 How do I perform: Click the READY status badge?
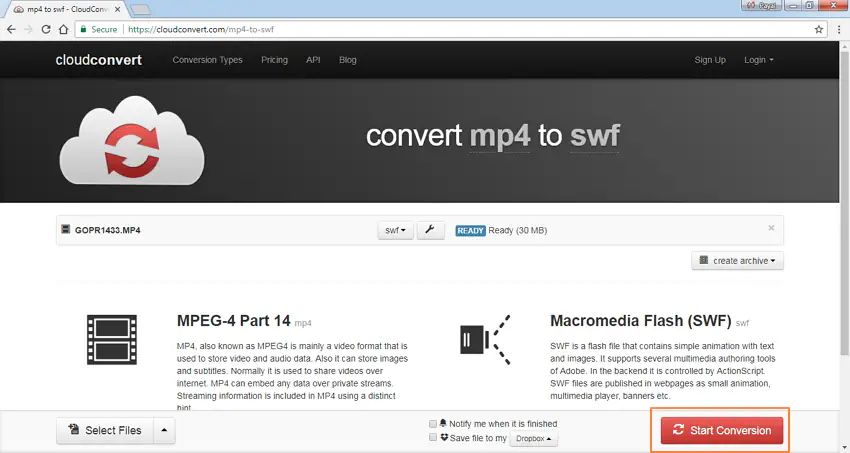click(470, 231)
